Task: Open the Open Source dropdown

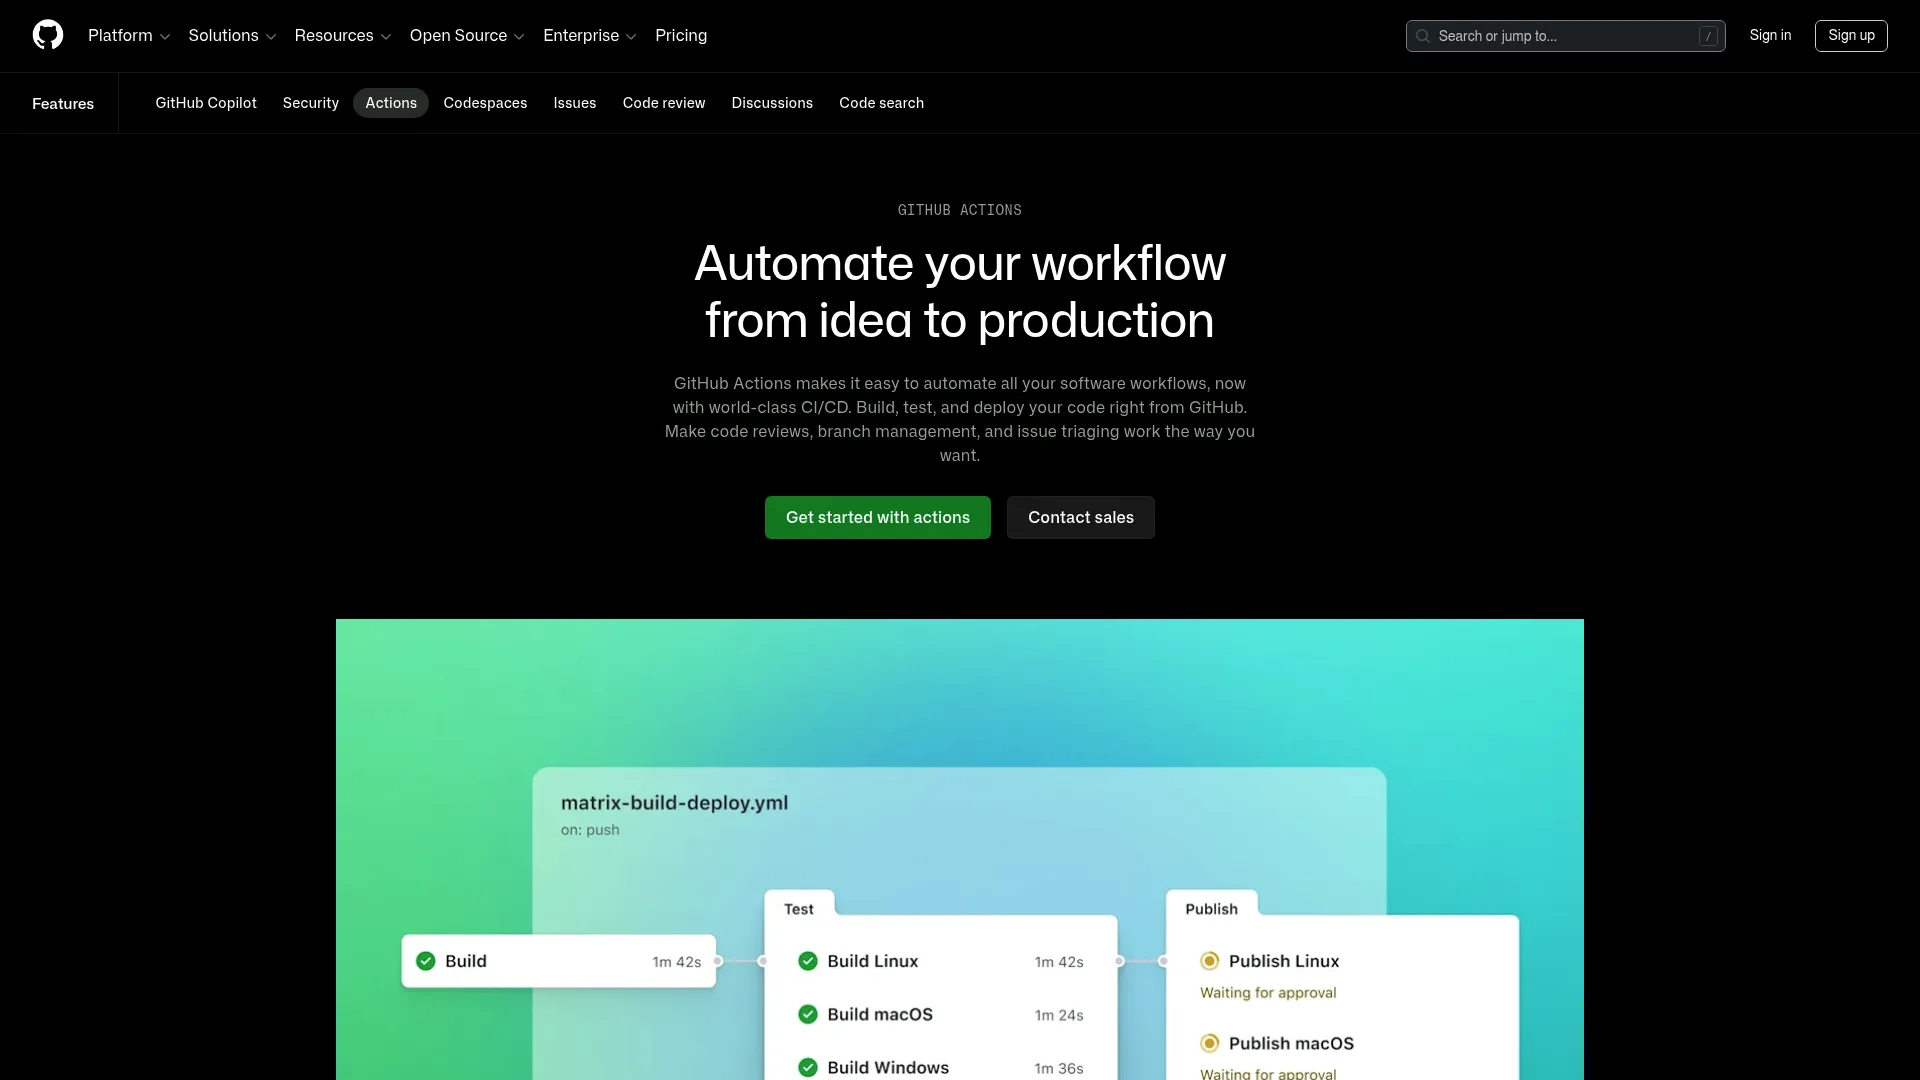Action: pyautogui.click(x=467, y=36)
